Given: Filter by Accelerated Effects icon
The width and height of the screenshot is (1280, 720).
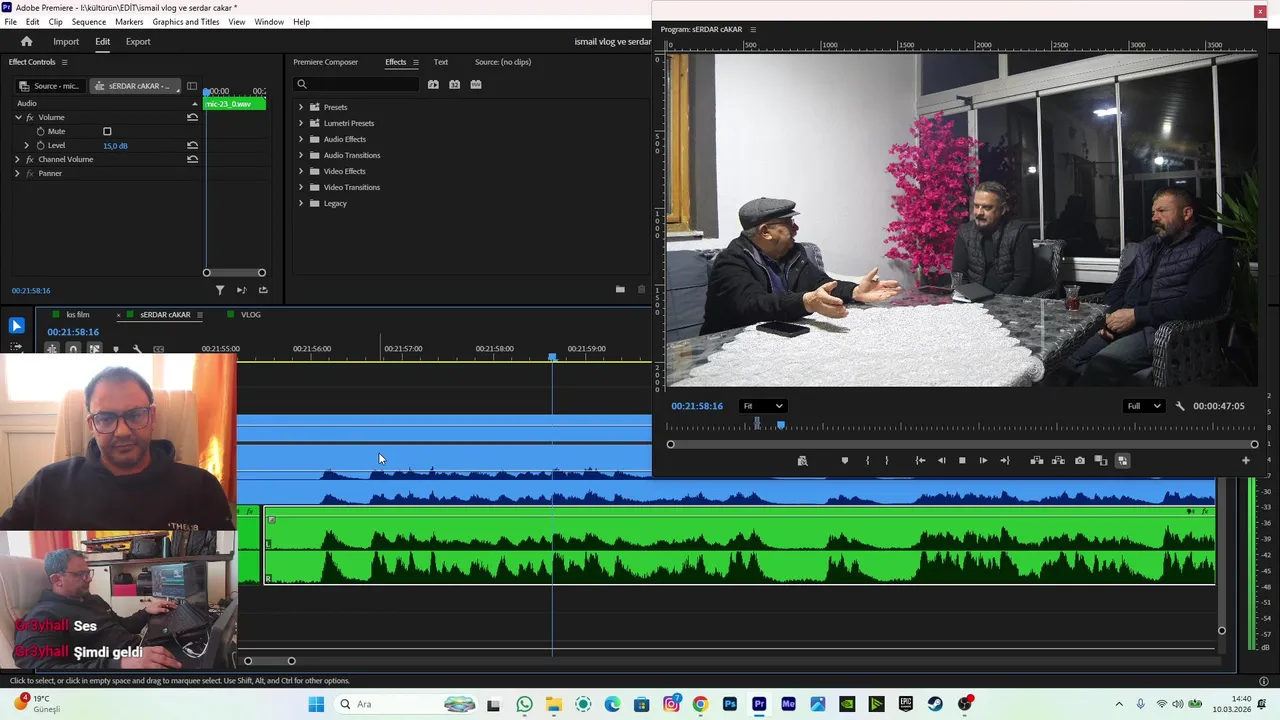Looking at the screenshot, I should (x=433, y=84).
